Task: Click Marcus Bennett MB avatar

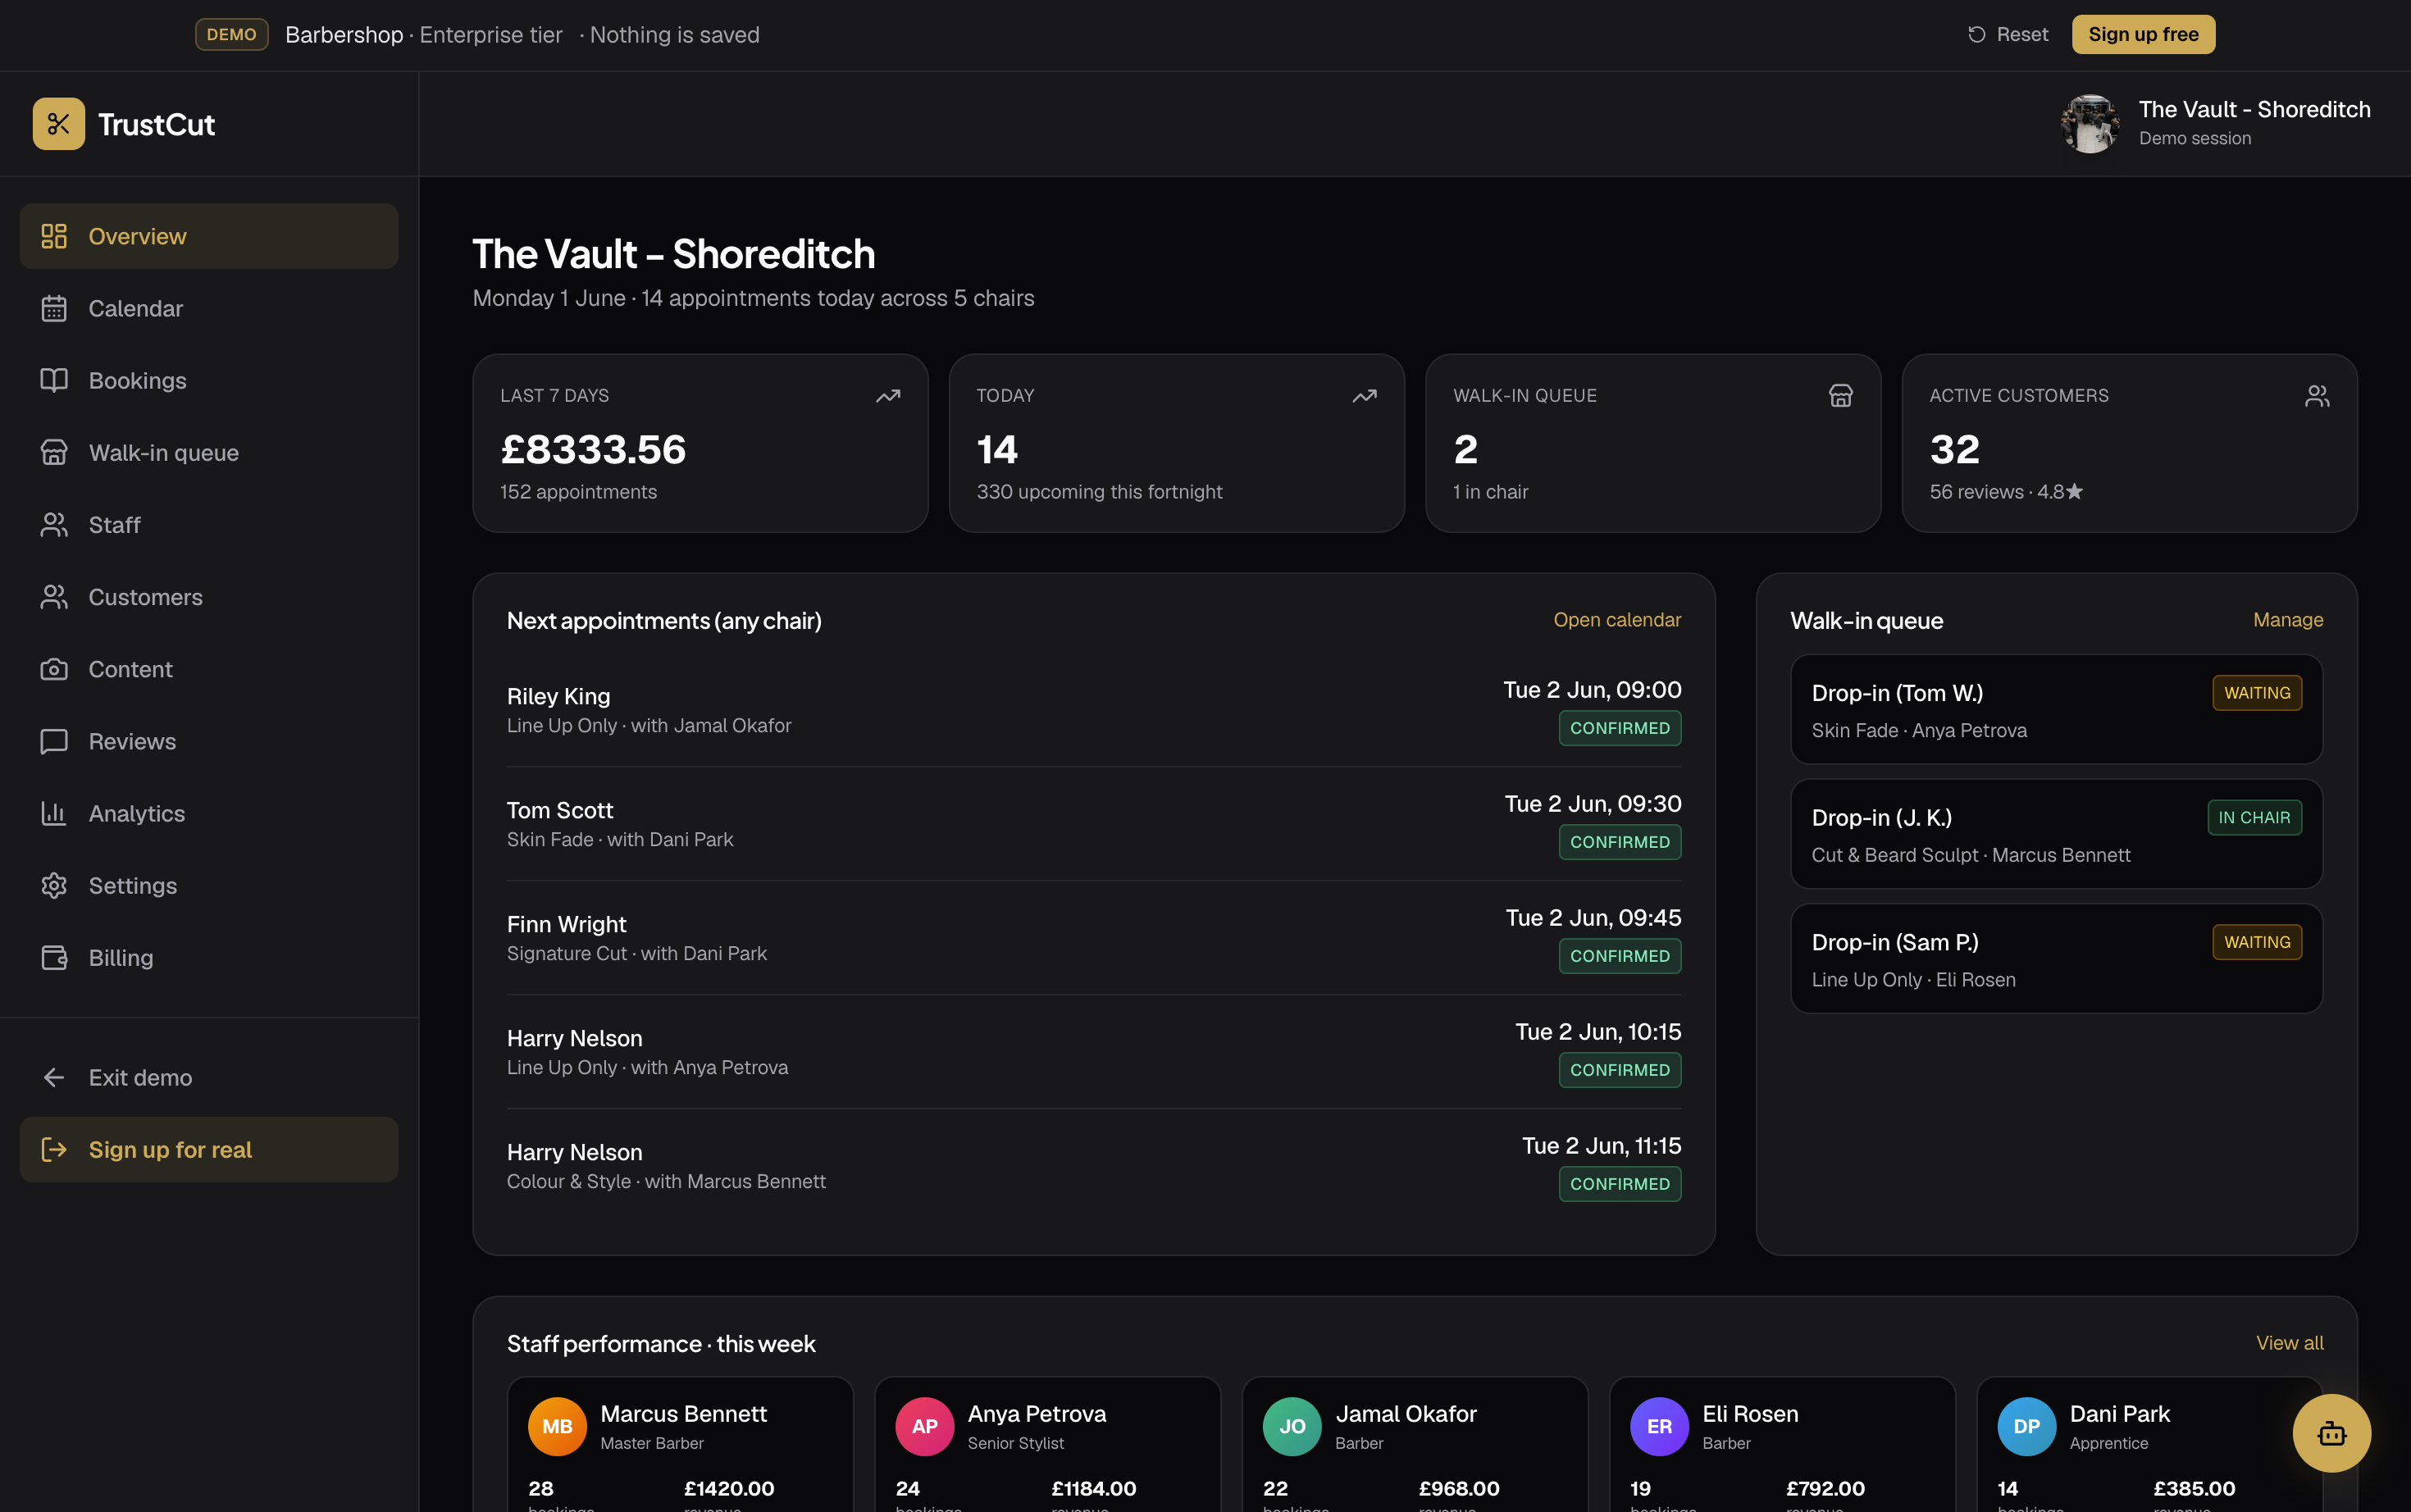Action: 557,1426
